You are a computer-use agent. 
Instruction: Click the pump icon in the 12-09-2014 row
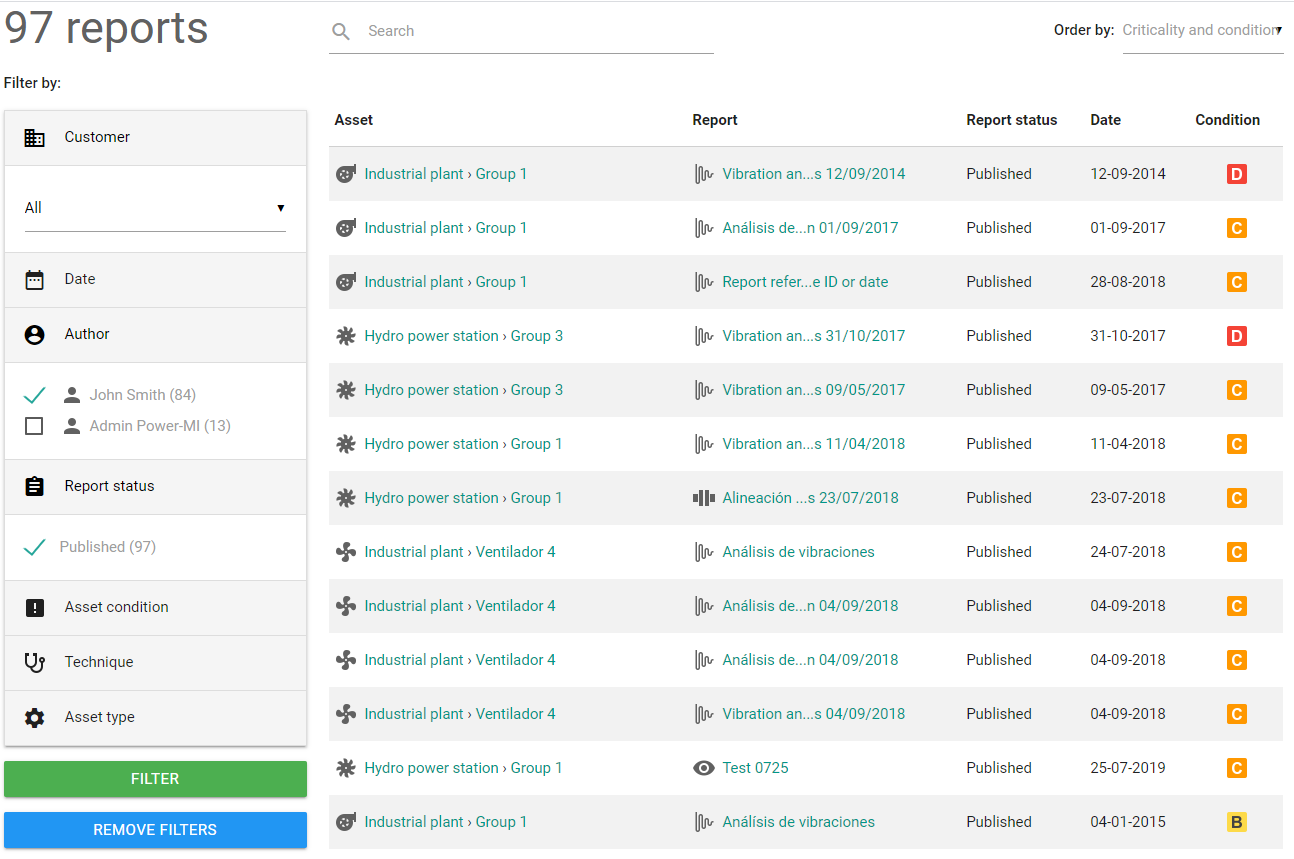coord(346,174)
